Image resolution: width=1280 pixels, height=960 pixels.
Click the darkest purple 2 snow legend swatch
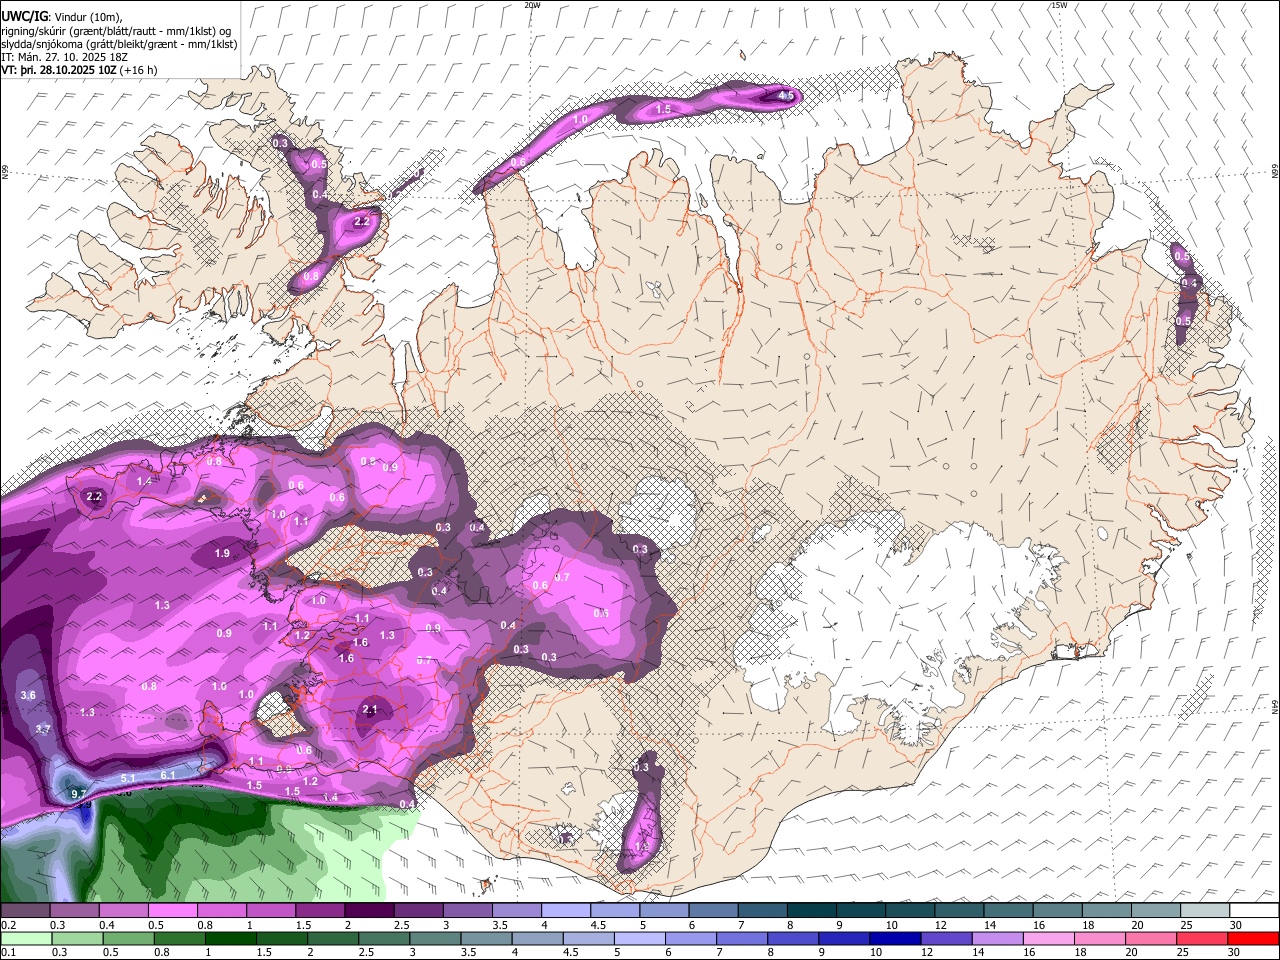coord(369,910)
